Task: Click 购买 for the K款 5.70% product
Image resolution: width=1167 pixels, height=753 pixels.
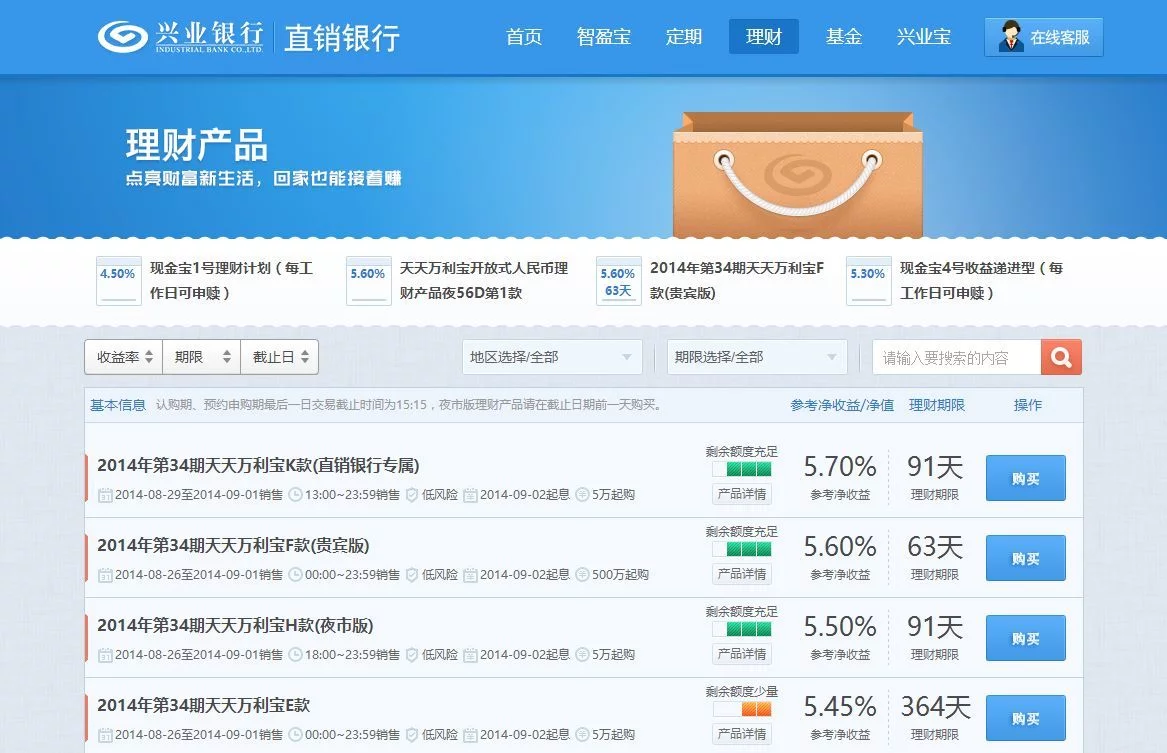Action: click(x=1026, y=478)
